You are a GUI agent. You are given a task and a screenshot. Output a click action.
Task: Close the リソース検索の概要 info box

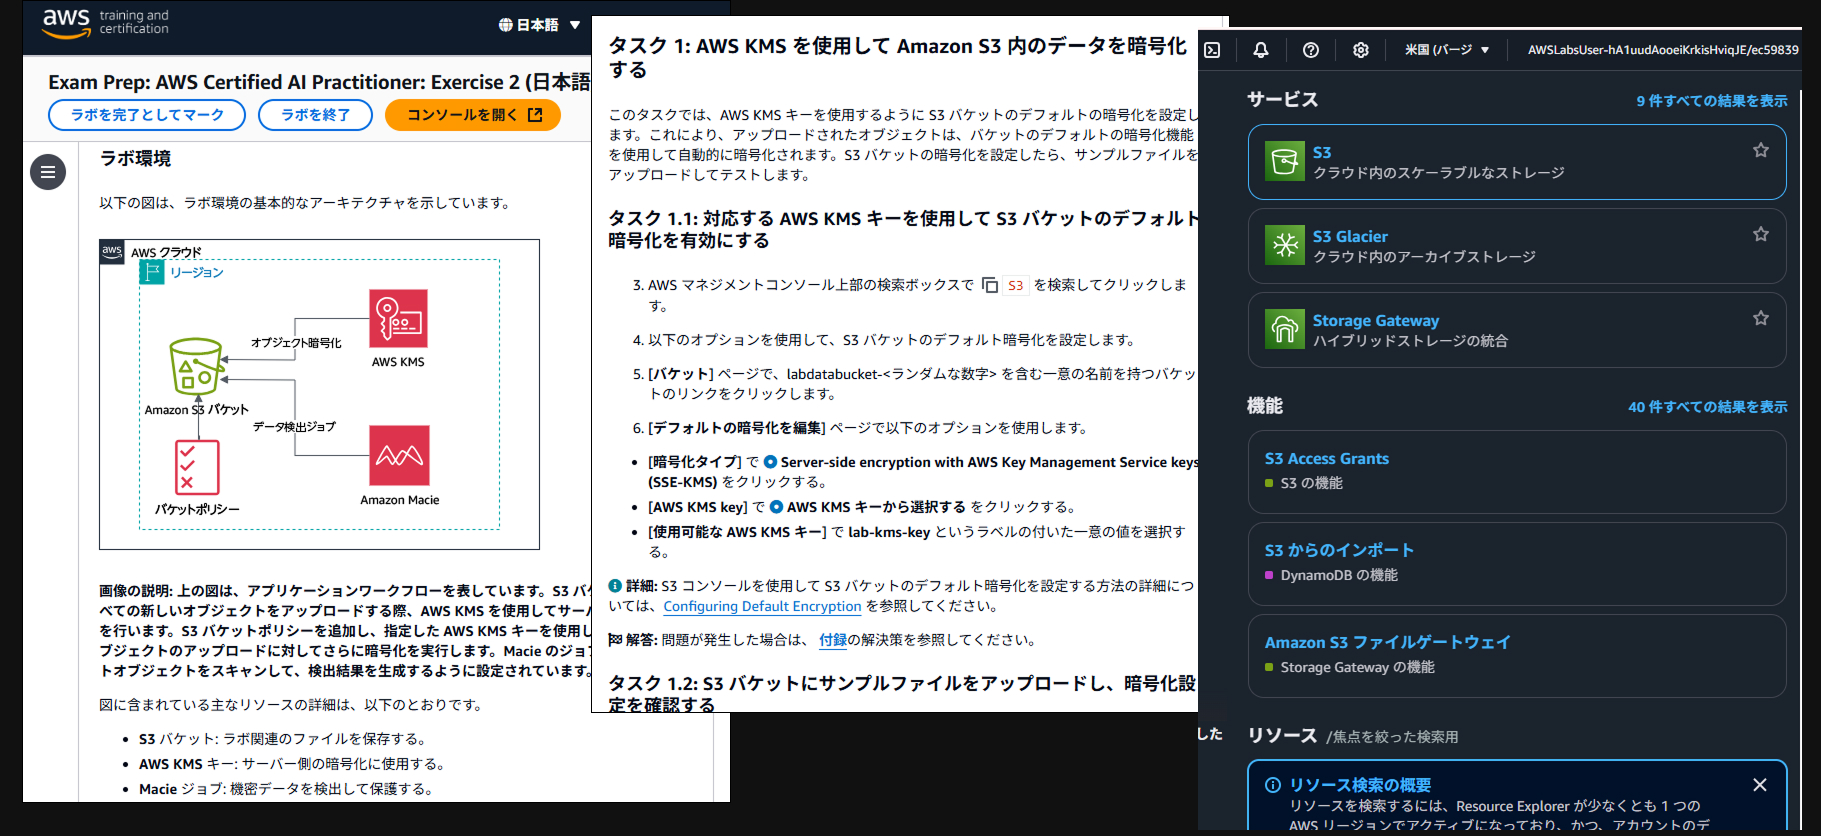(x=1760, y=785)
